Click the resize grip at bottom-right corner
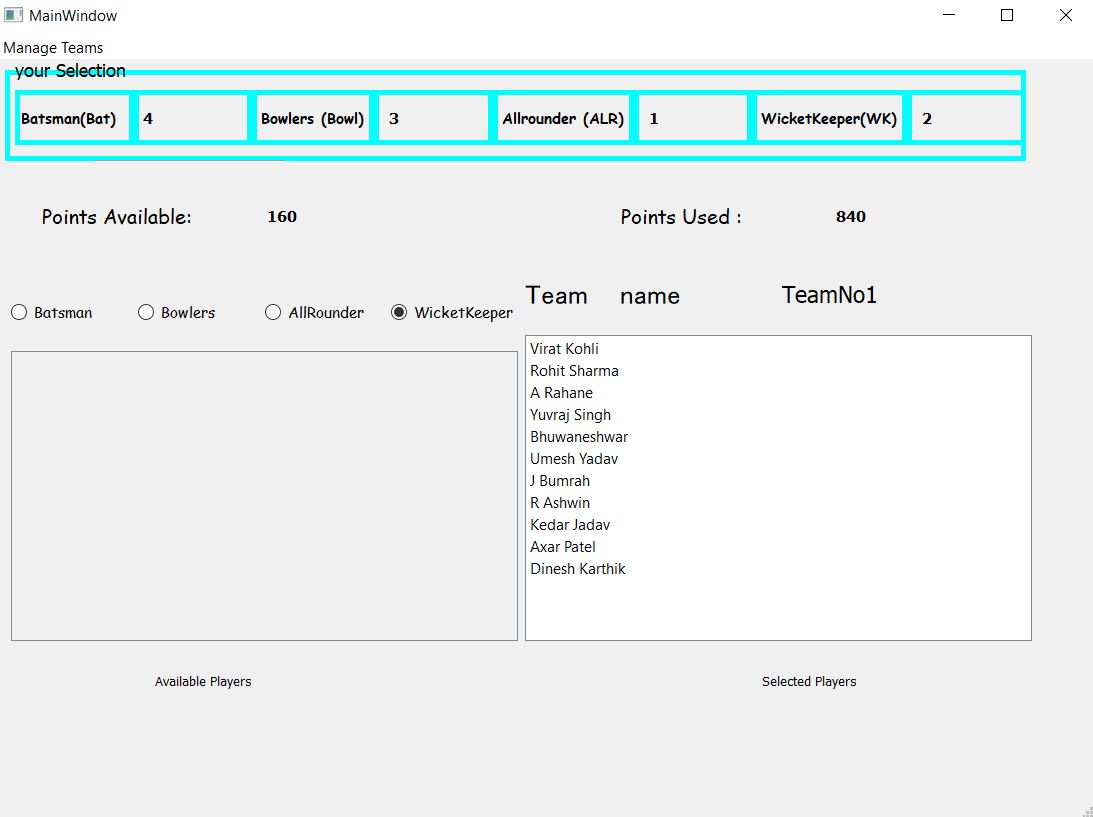The image size is (1093, 817). [1086, 810]
